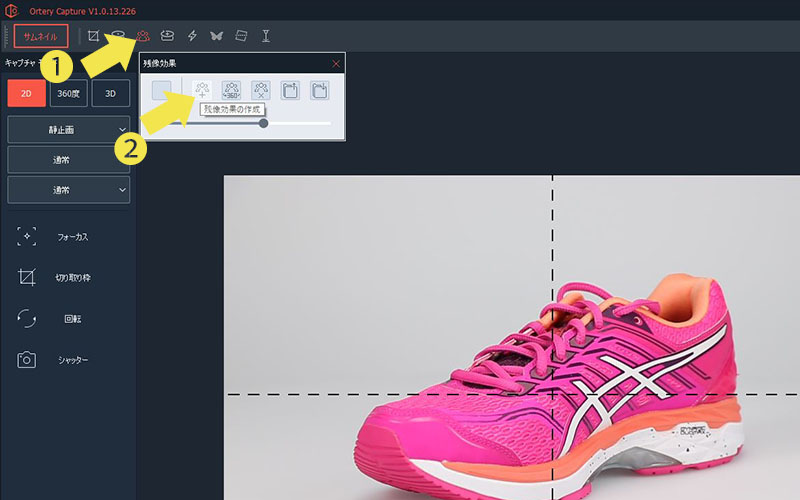Click the delete afterimage icon with X

(x=261, y=91)
